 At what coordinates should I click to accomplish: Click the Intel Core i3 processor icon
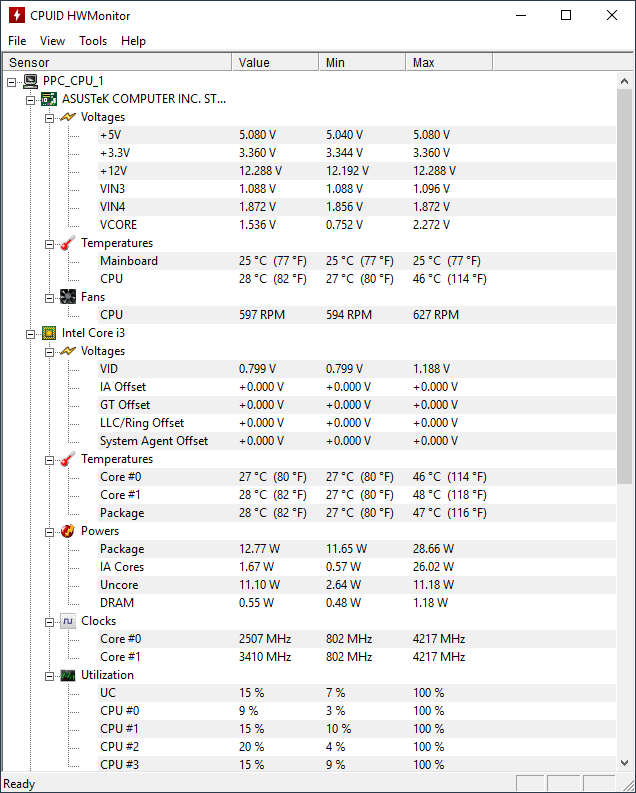(49, 333)
